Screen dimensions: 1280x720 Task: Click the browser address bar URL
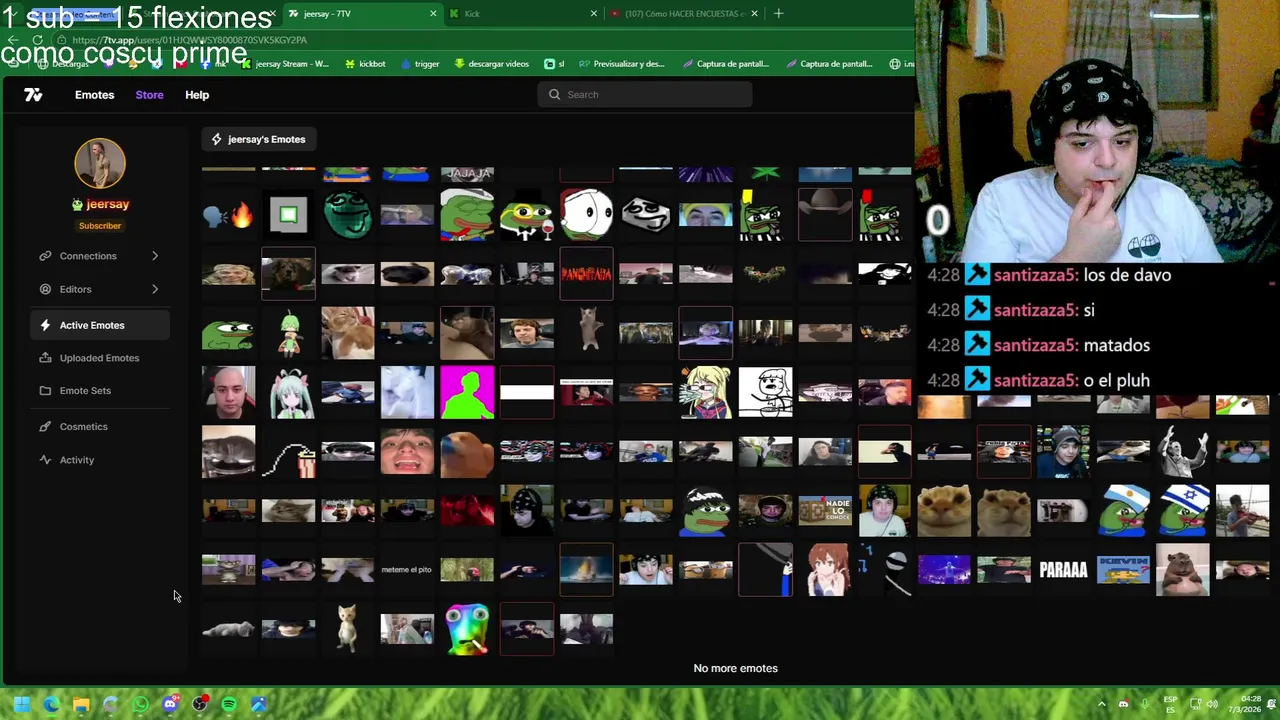pos(189,40)
